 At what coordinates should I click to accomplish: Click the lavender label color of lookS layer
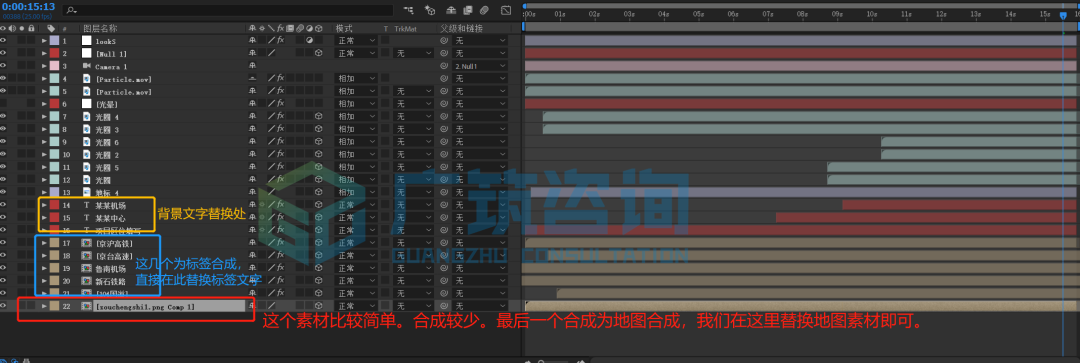(x=54, y=41)
